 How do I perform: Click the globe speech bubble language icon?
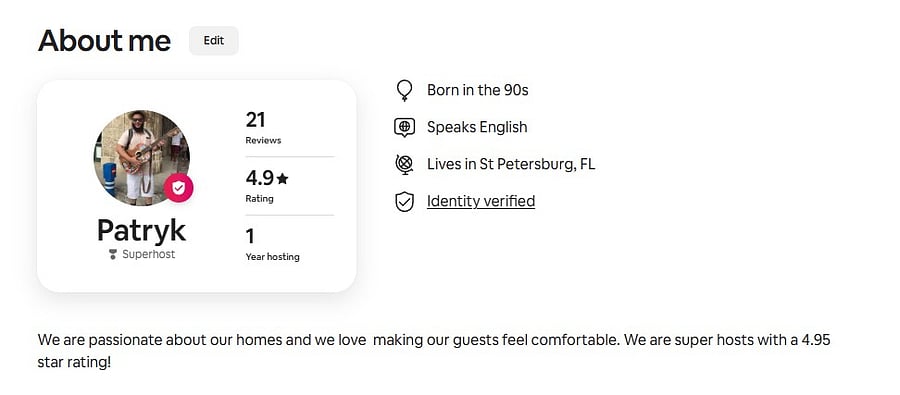coord(404,127)
